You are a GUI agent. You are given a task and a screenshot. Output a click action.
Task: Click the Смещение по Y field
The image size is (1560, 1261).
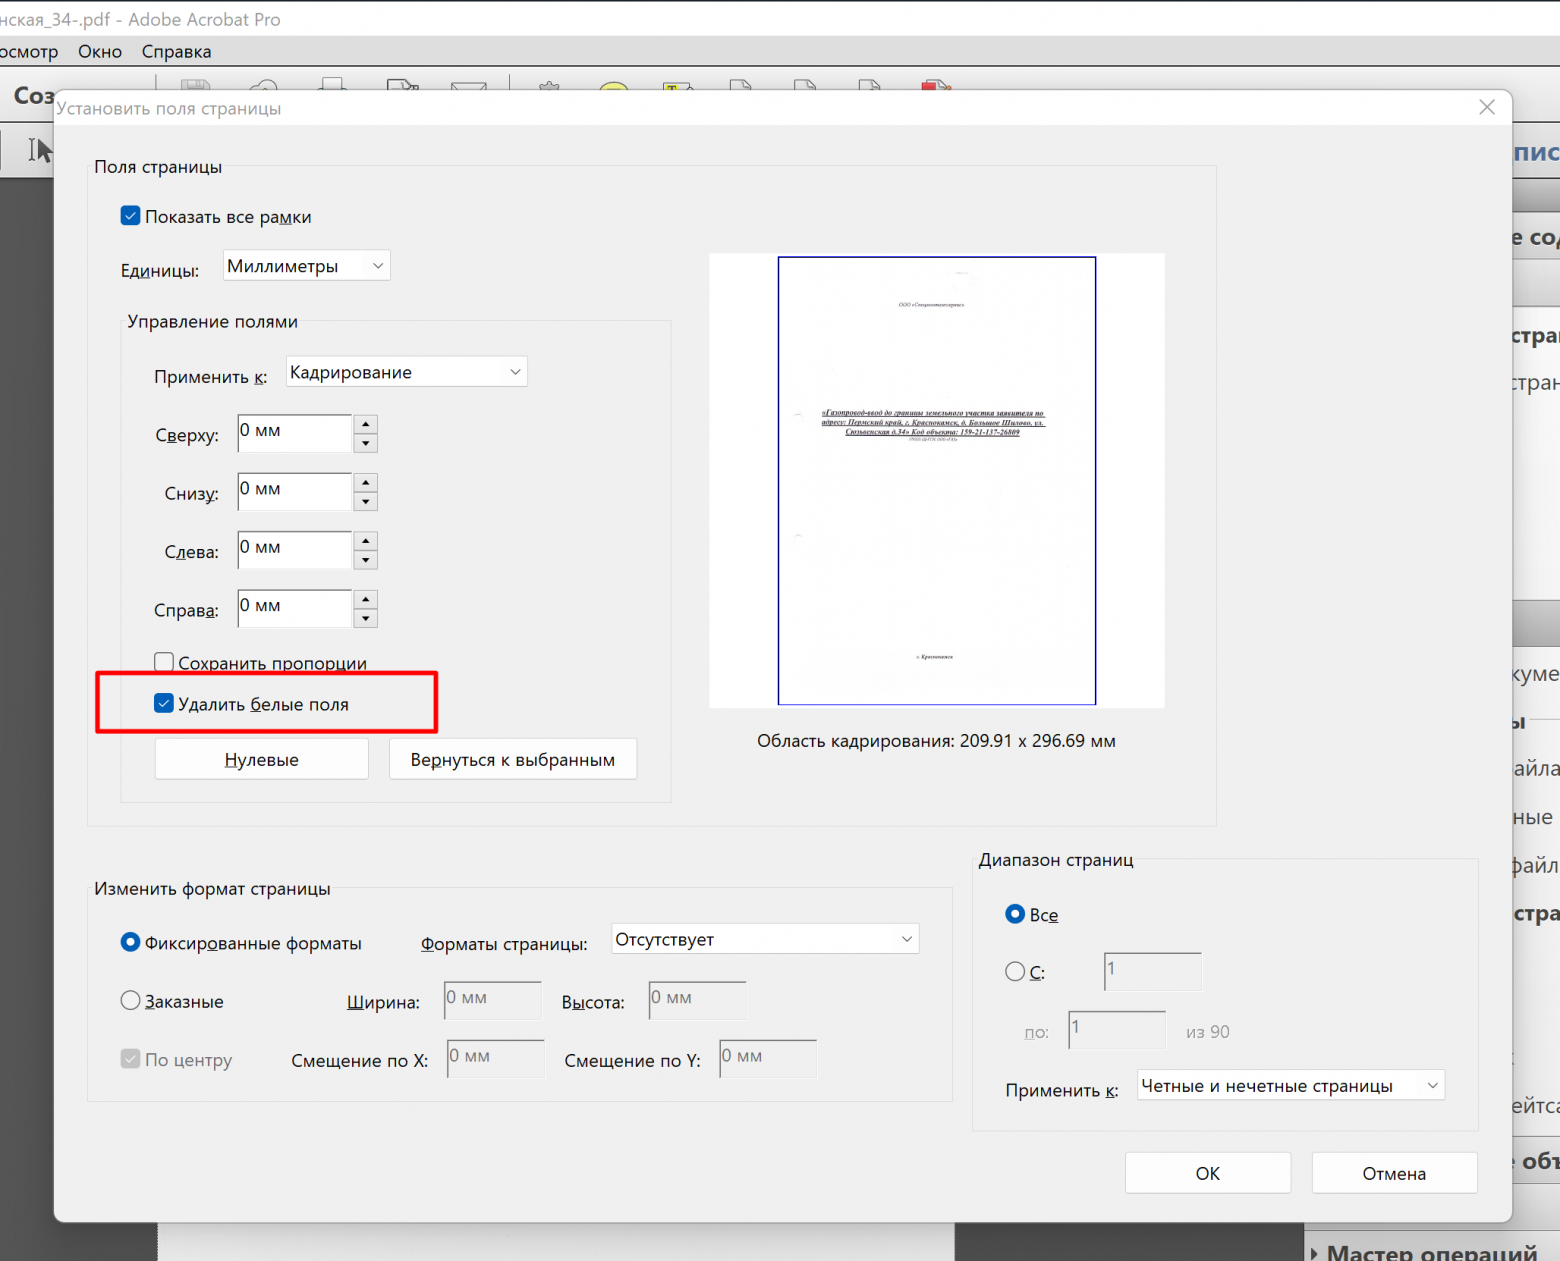click(768, 1058)
